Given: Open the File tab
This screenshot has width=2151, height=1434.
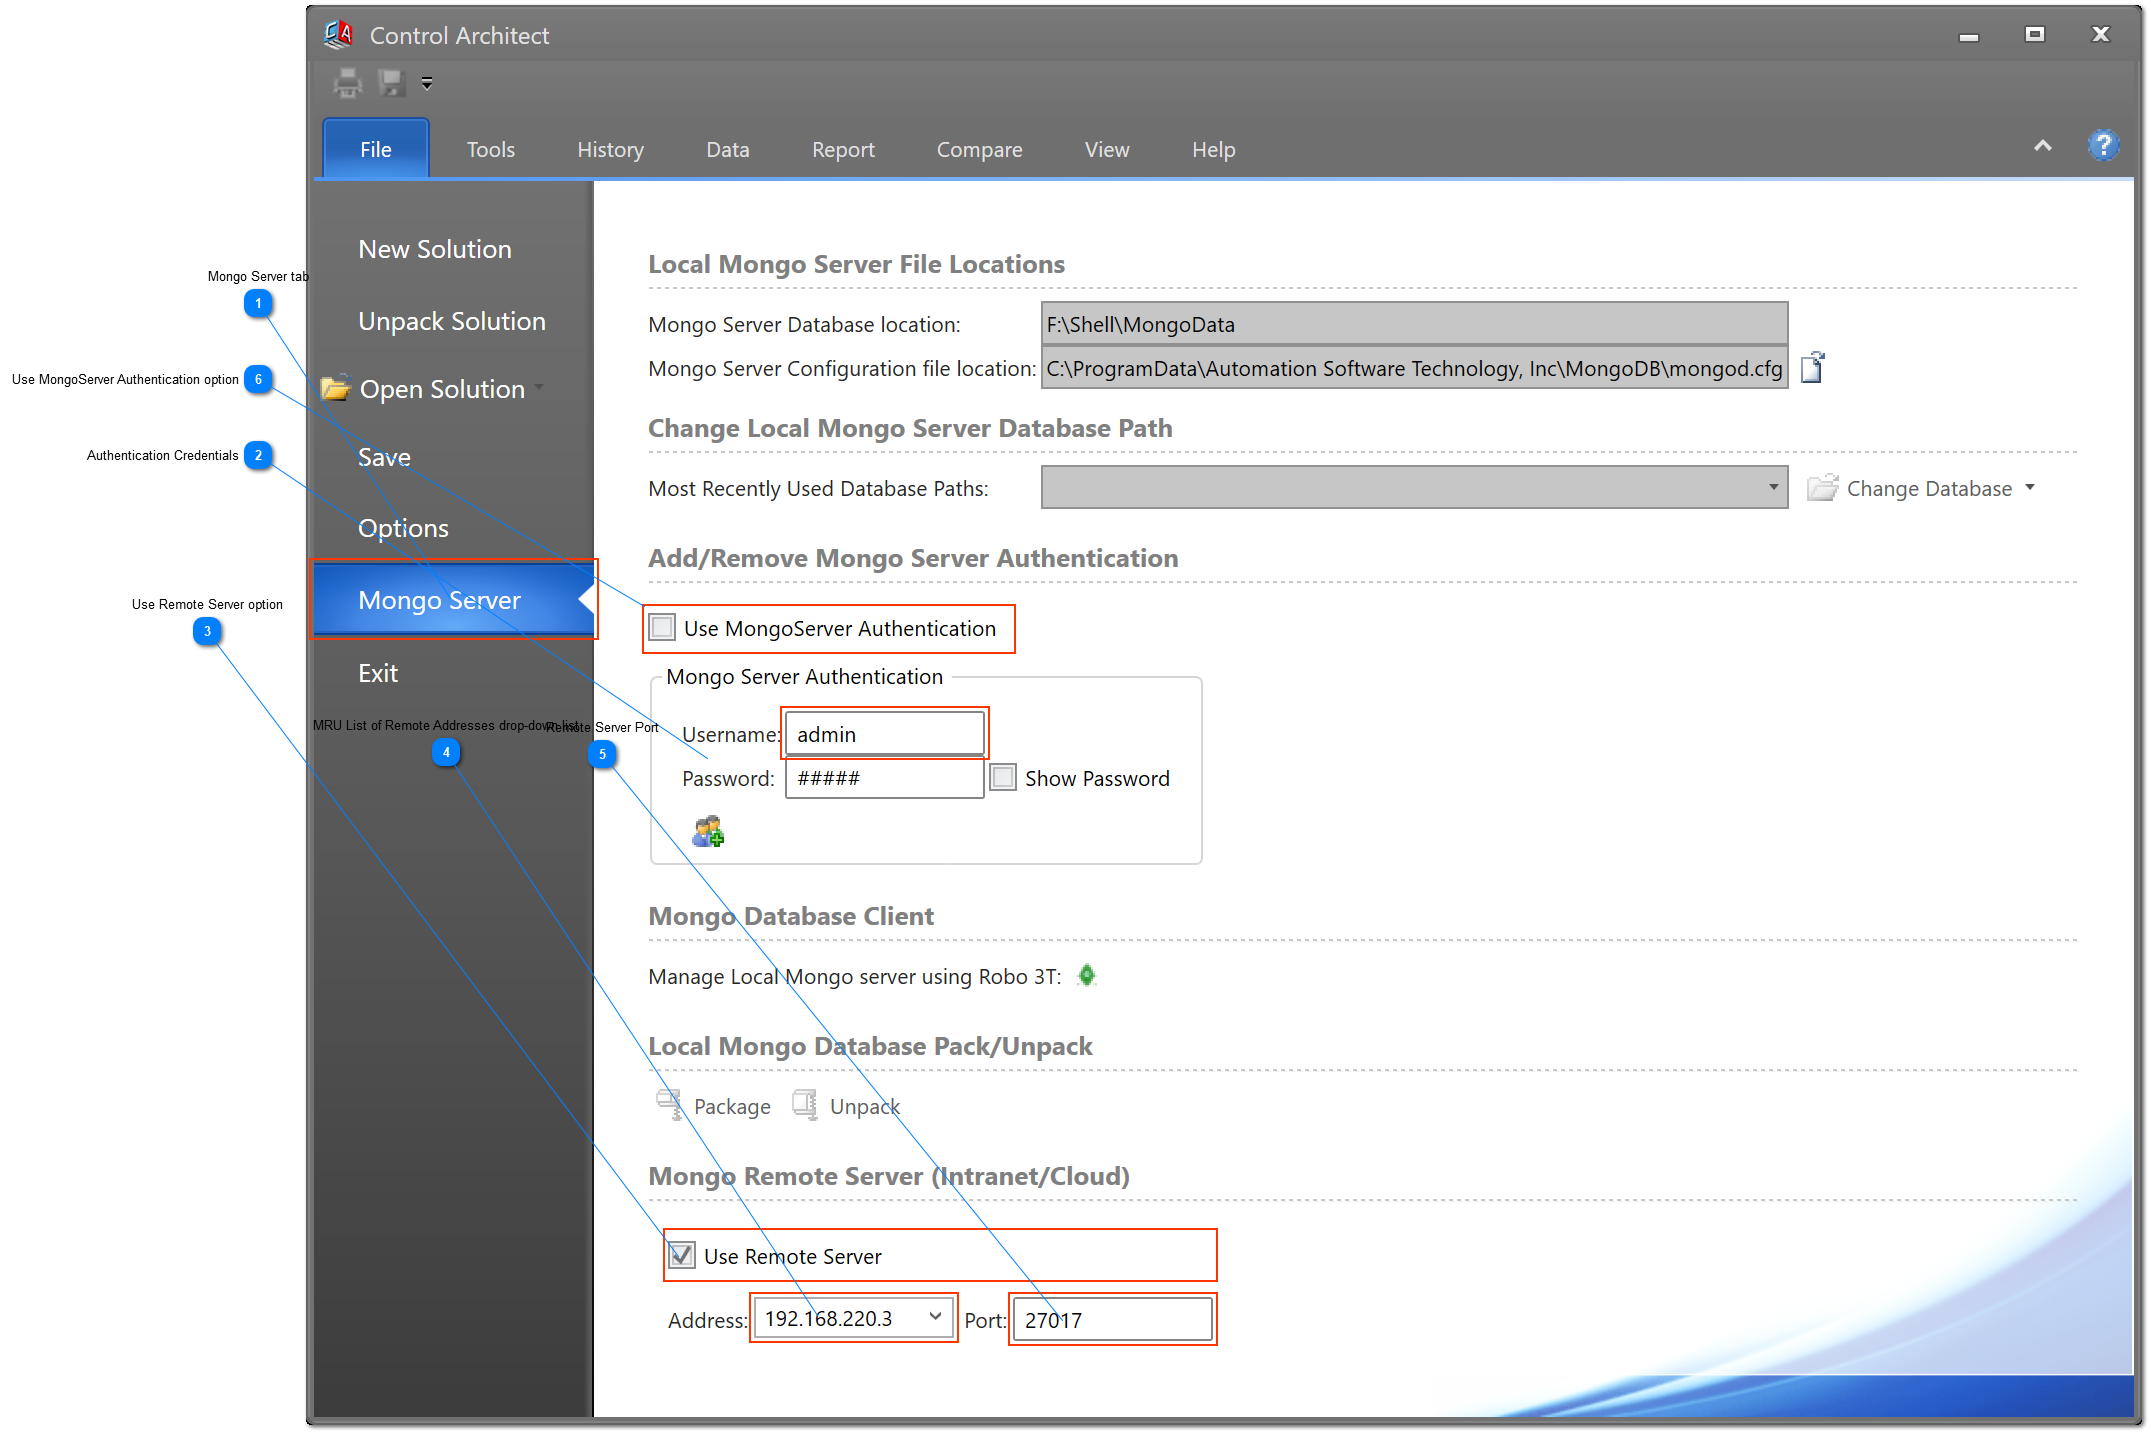Looking at the screenshot, I should tap(376, 149).
